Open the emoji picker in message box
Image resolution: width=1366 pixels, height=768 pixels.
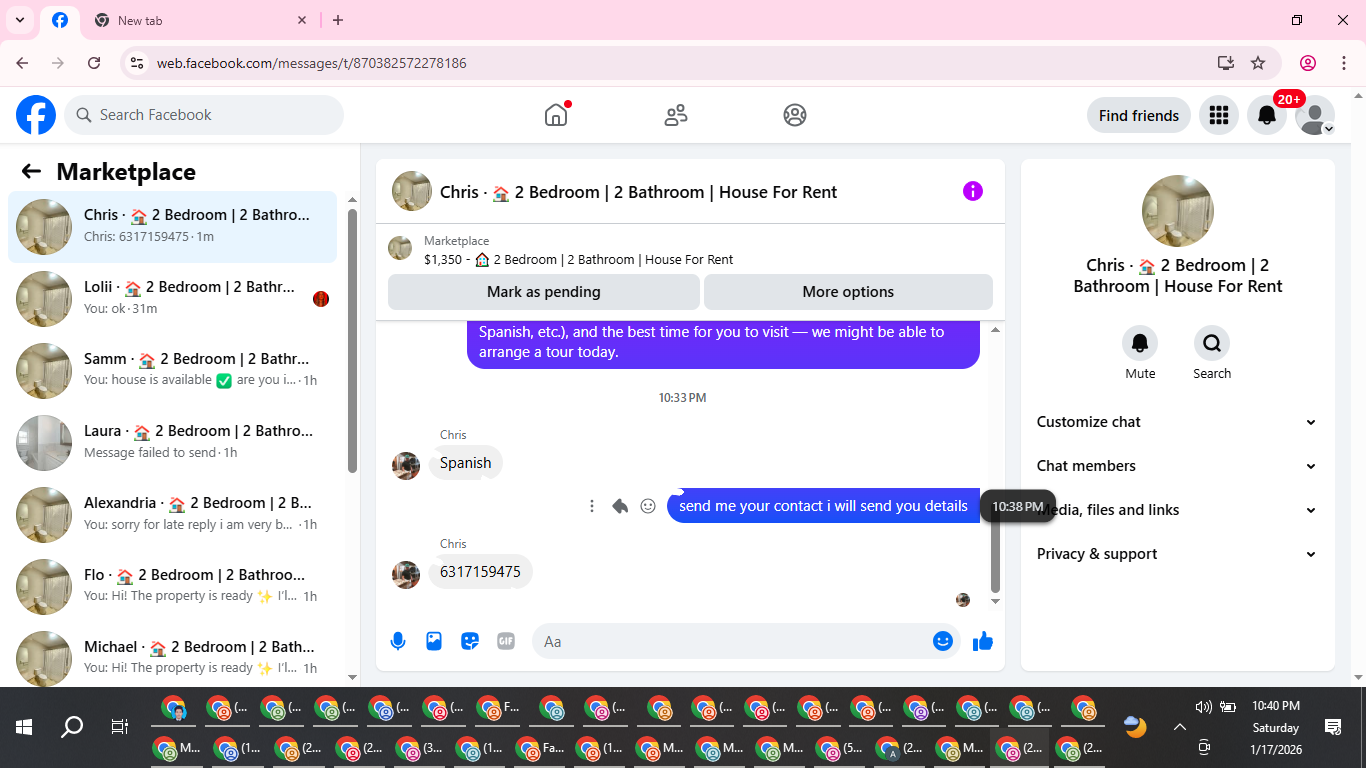(942, 641)
